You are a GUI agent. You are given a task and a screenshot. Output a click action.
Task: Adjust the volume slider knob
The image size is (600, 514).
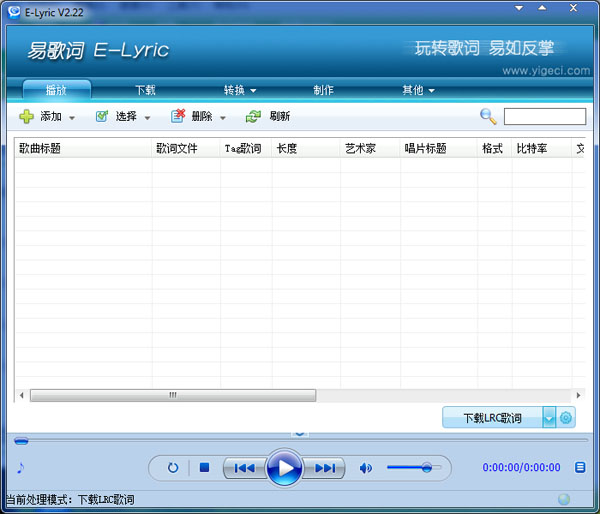(x=427, y=467)
